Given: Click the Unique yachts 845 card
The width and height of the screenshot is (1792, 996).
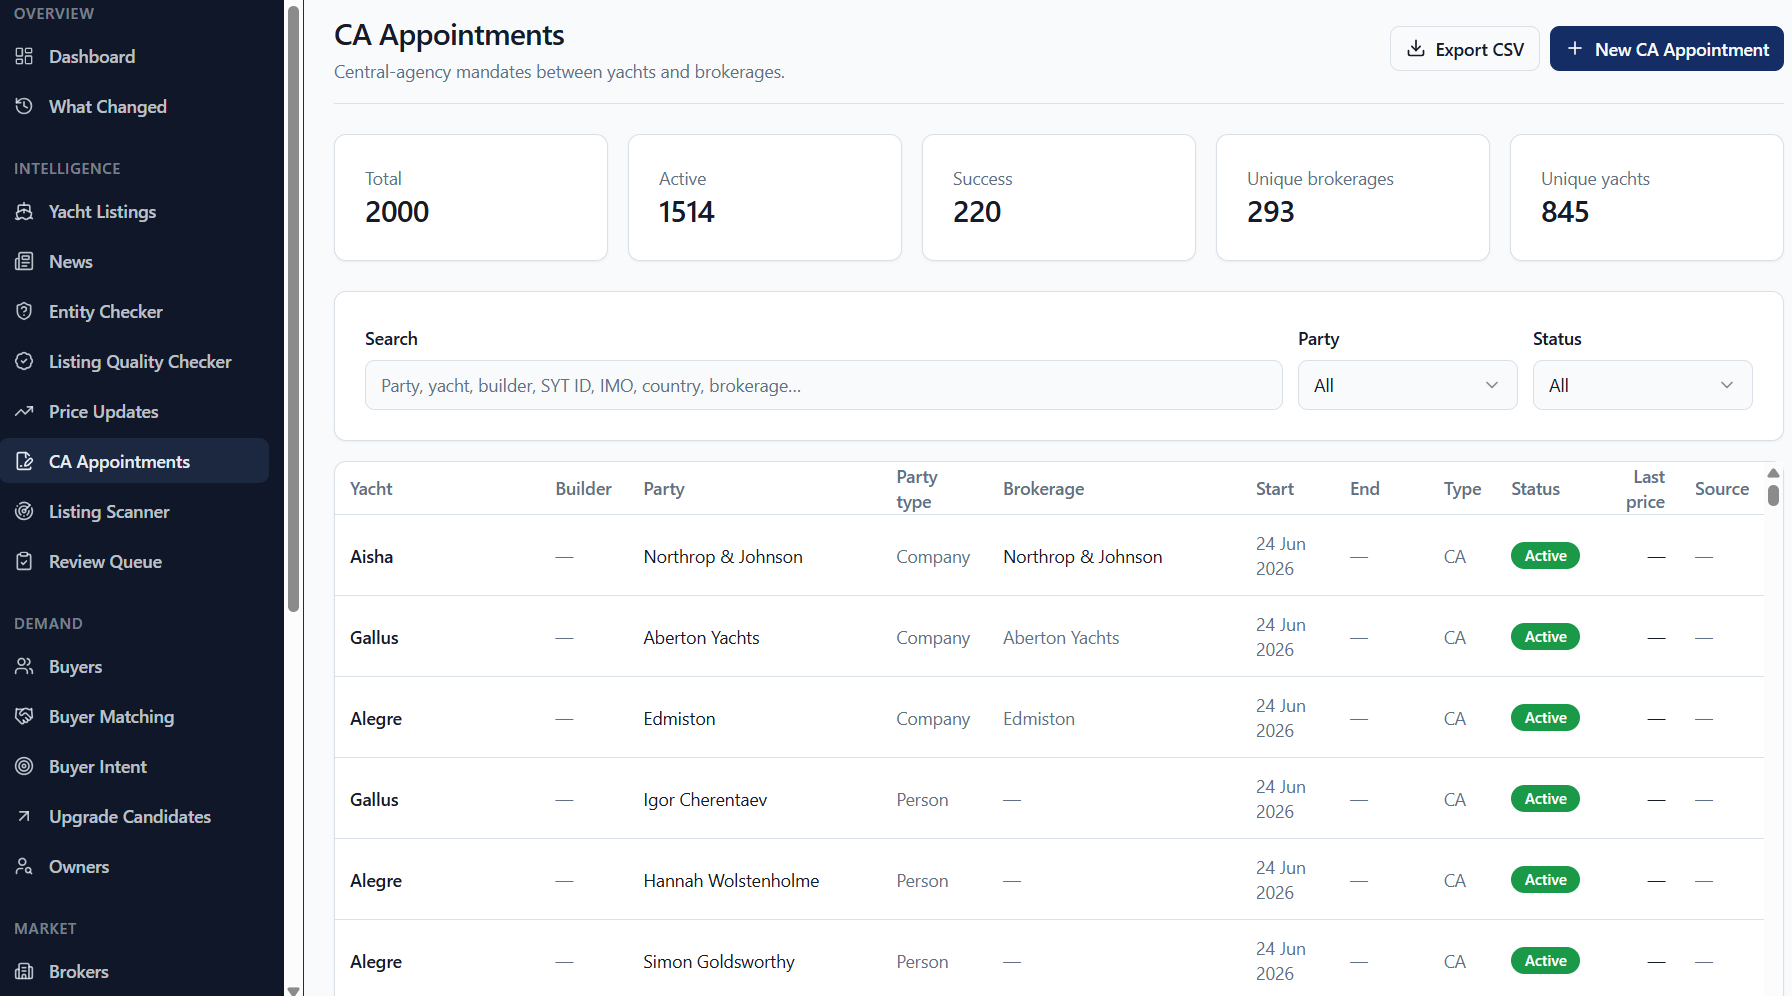Looking at the screenshot, I should pos(1646,197).
